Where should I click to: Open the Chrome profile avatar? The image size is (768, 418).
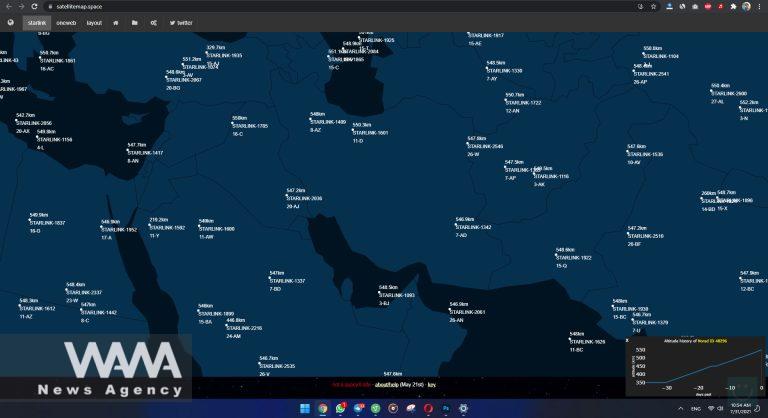point(746,6)
